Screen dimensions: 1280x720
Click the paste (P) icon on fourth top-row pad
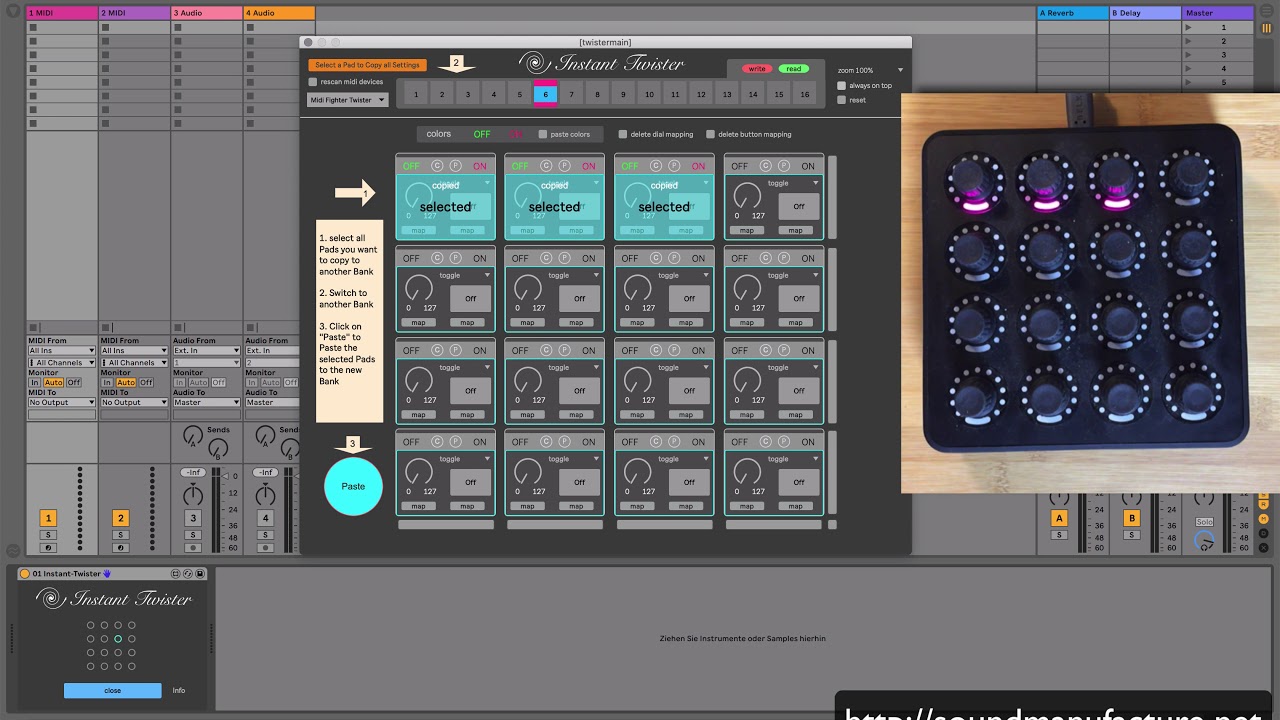783,166
